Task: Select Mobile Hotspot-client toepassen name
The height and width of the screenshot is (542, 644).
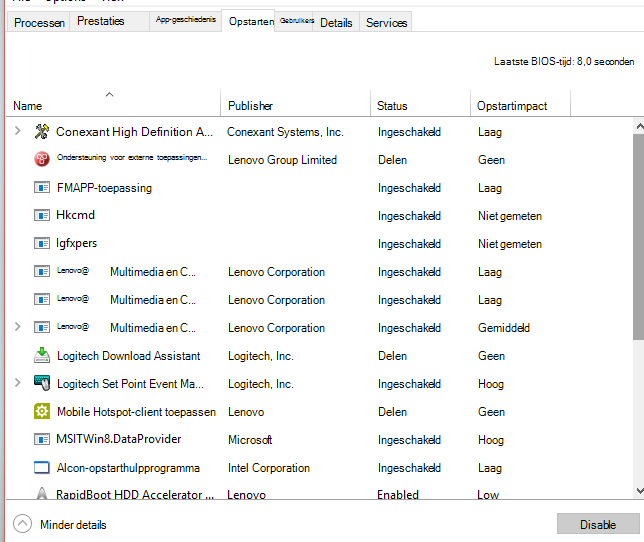Action: coord(136,412)
